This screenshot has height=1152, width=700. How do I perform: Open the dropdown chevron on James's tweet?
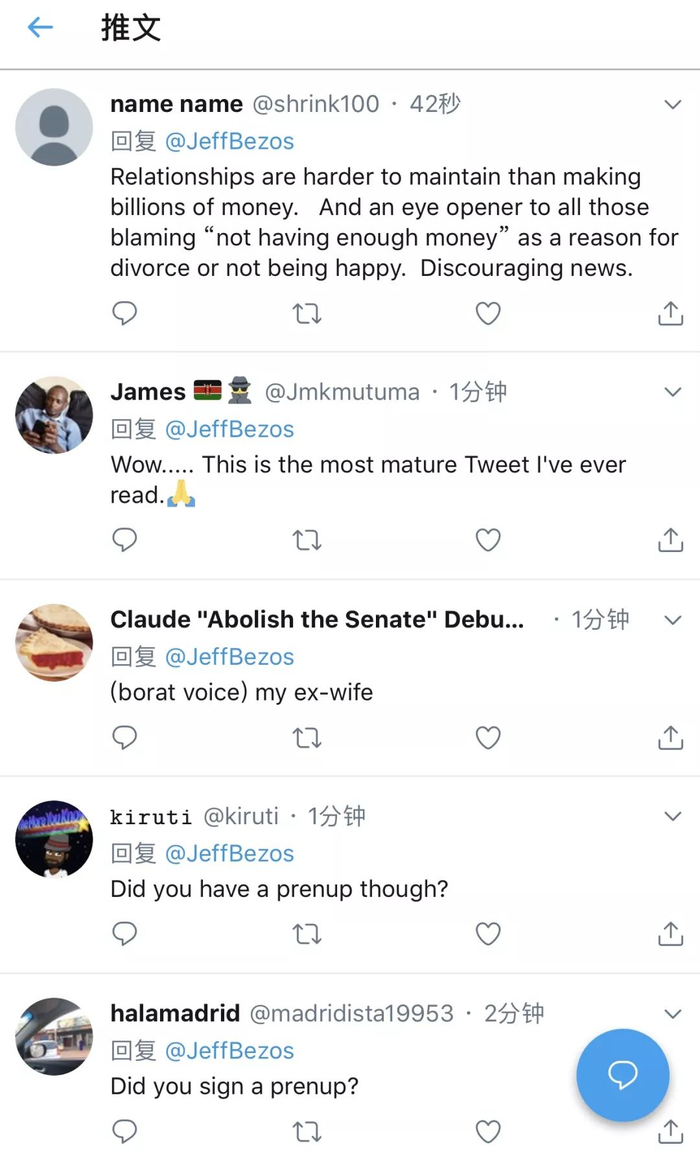pyautogui.click(x=673, y=392)
